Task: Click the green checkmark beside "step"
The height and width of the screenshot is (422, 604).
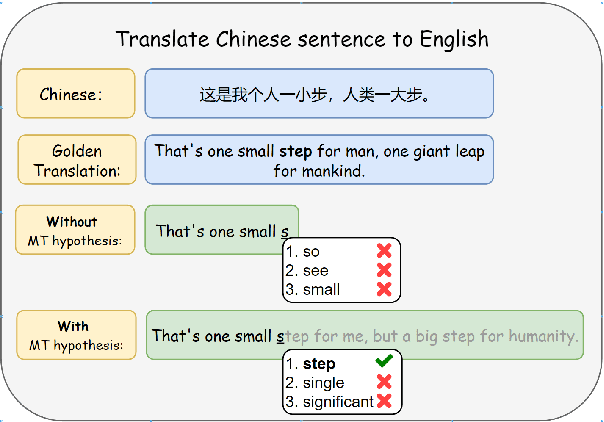Action: [383, 363]
